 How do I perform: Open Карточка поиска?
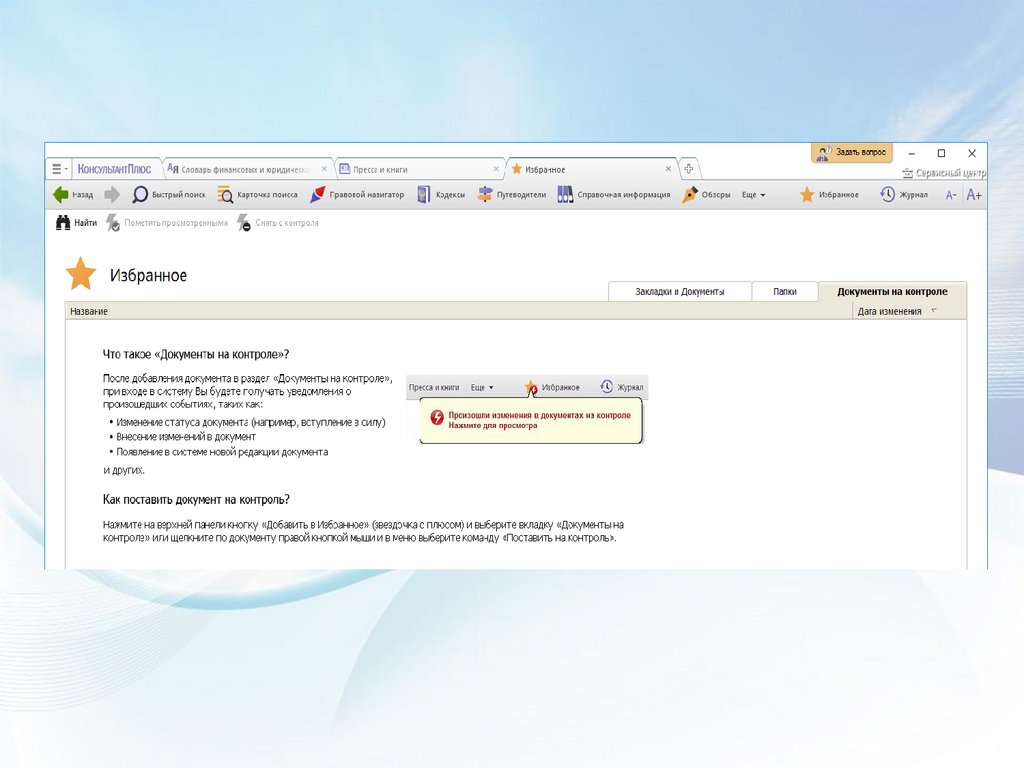(257, 195)
